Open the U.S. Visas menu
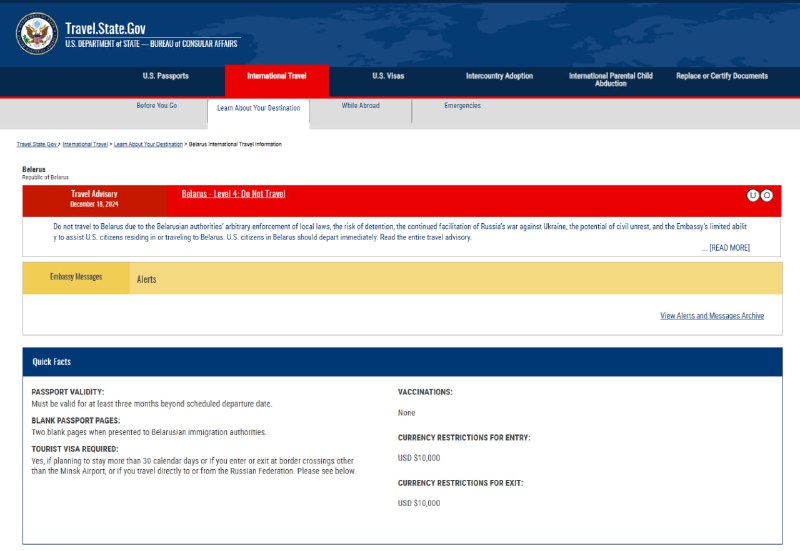 [x=388, y=76]
